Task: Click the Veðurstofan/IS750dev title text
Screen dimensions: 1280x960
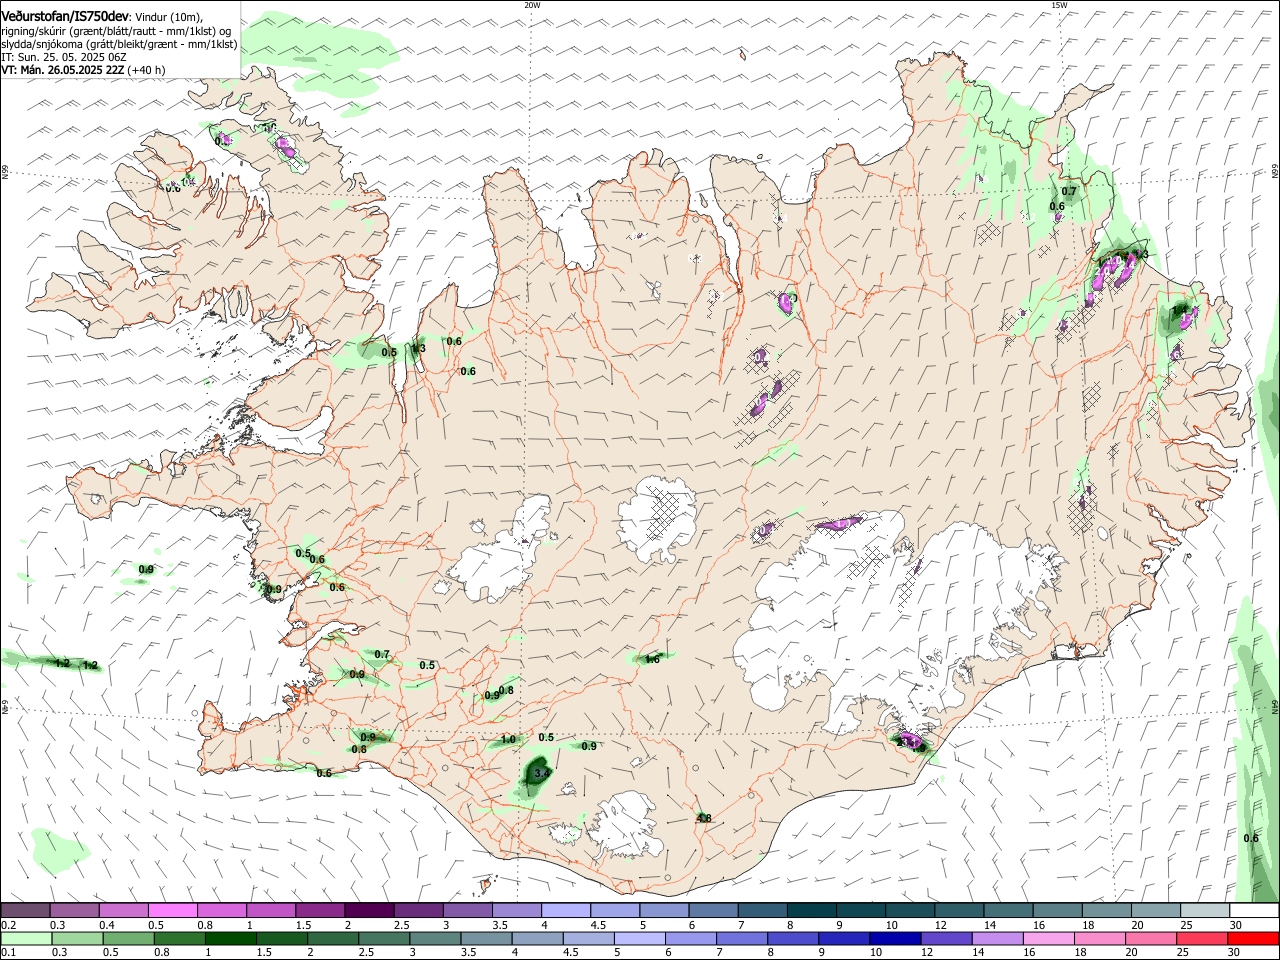Action: coord(65,16)
